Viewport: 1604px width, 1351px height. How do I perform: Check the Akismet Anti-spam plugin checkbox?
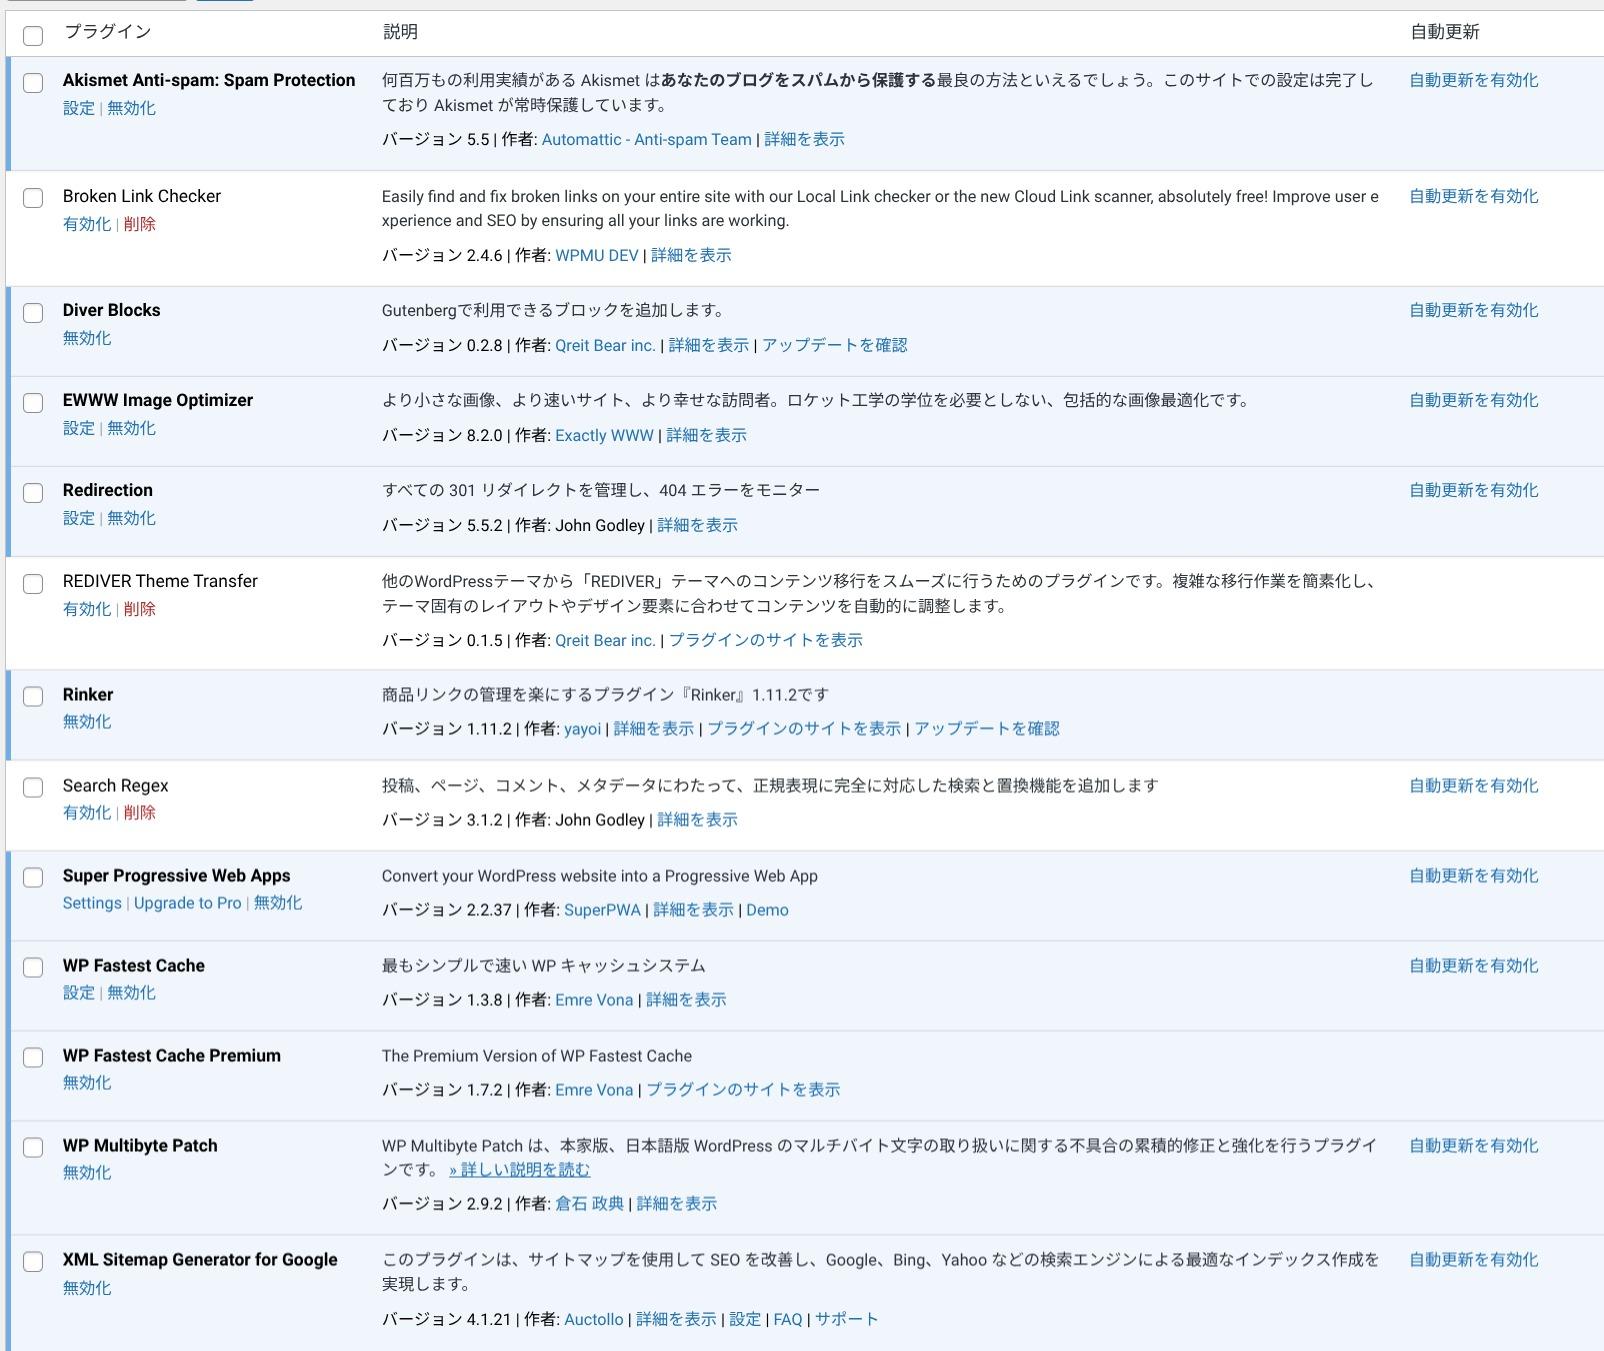tap(33, 83)
